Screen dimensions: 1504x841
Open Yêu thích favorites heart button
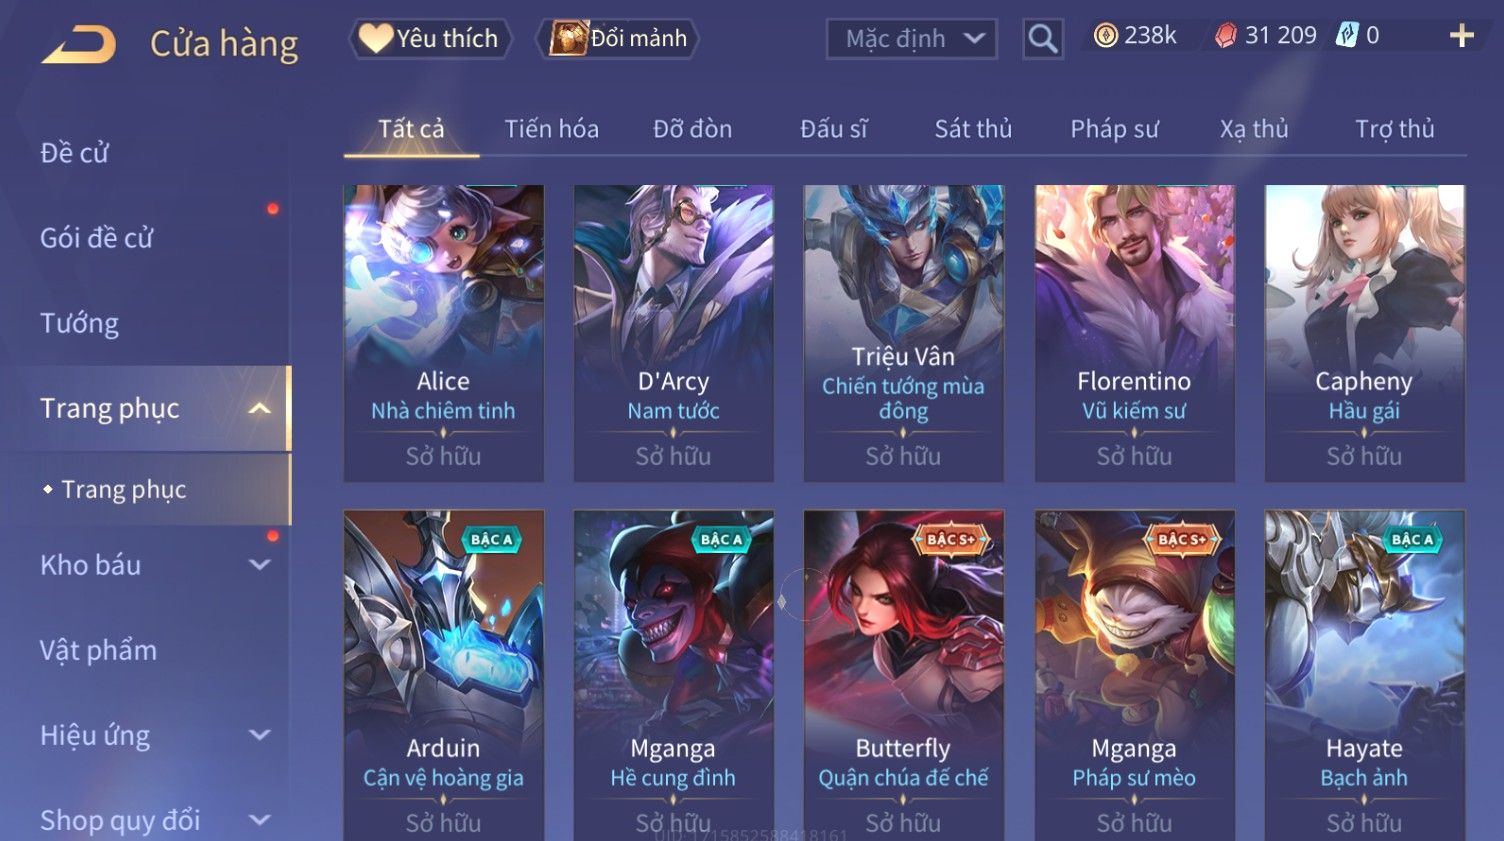(430, 39)
